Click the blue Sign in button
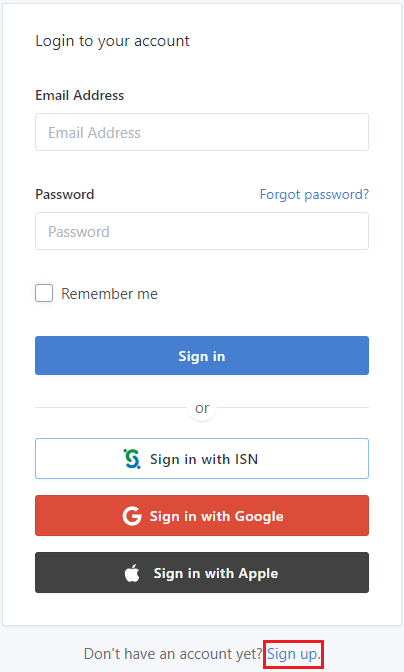Image resolution: width=404 pixels, height=672 pixels. [x=202, y=356]
